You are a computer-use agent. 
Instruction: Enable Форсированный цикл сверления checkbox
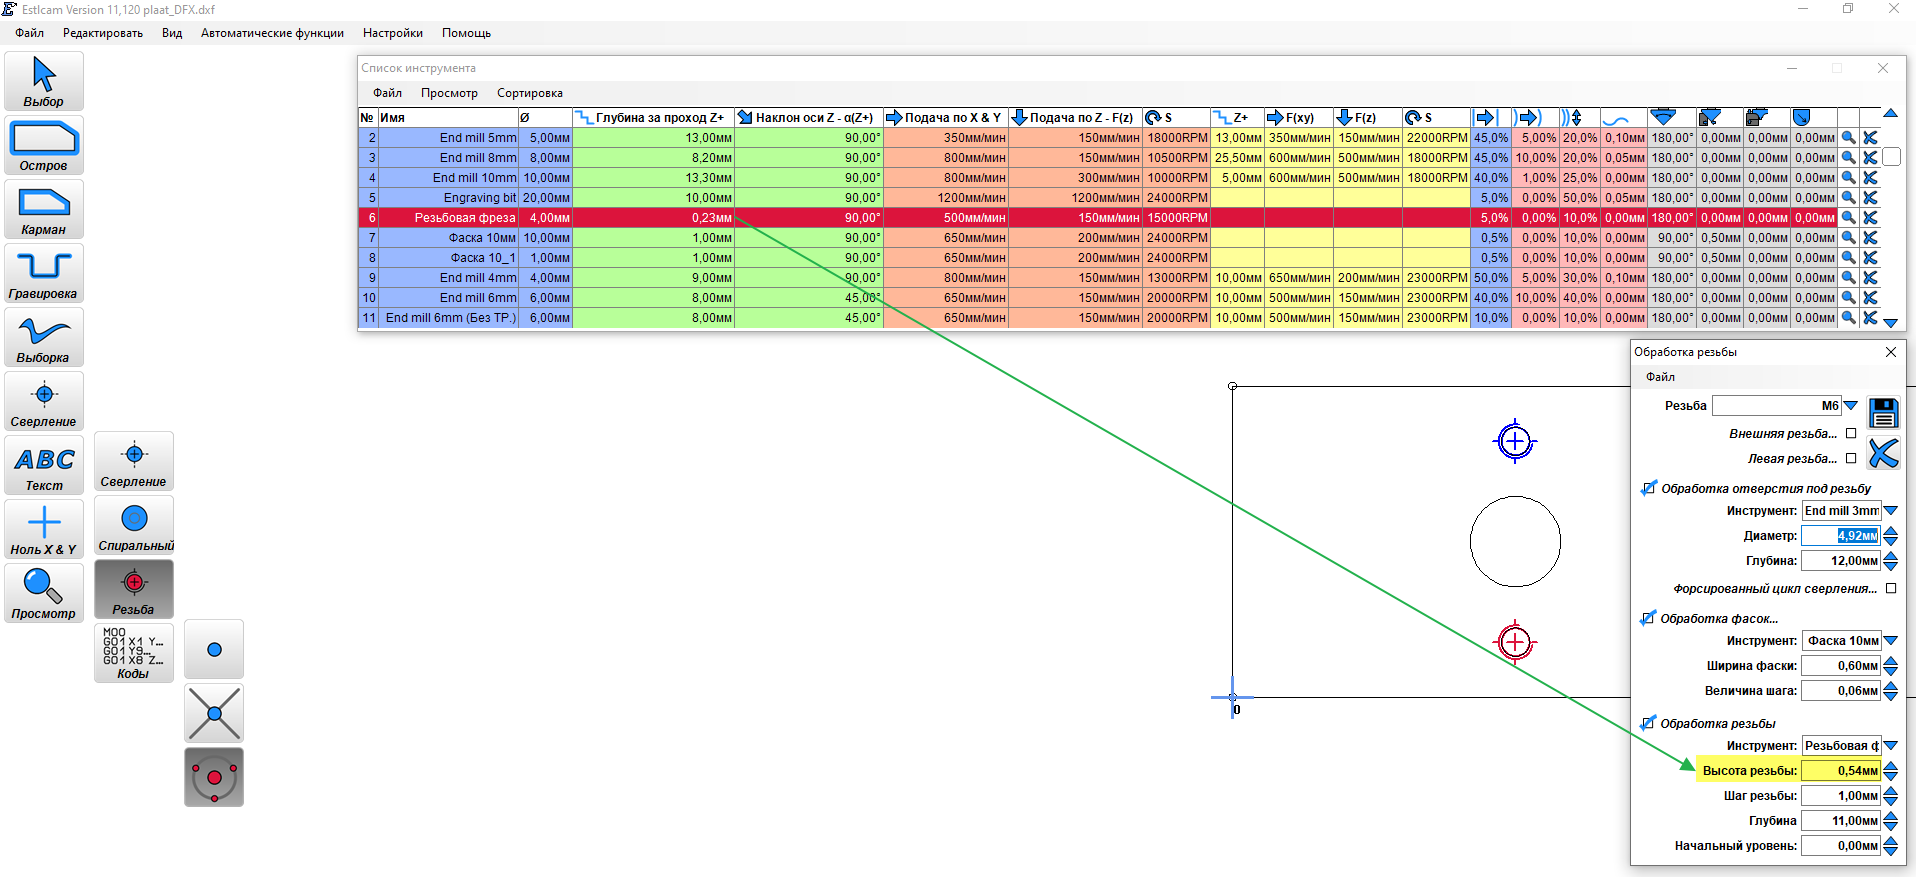(1891, 589)
